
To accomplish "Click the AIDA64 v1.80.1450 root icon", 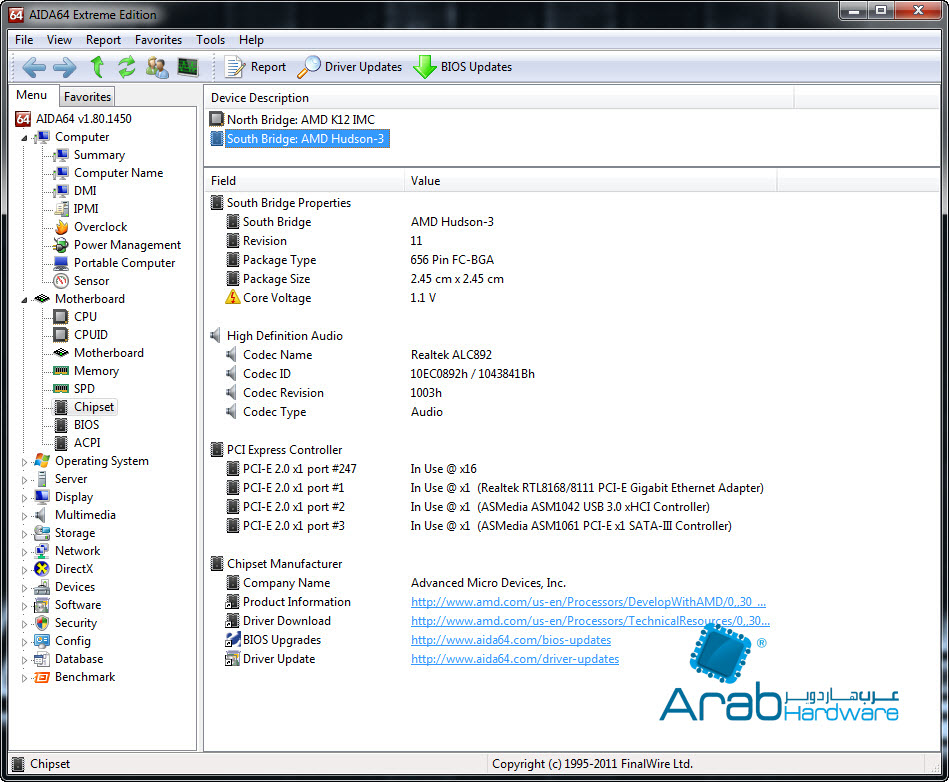I will tap(23, 119).
